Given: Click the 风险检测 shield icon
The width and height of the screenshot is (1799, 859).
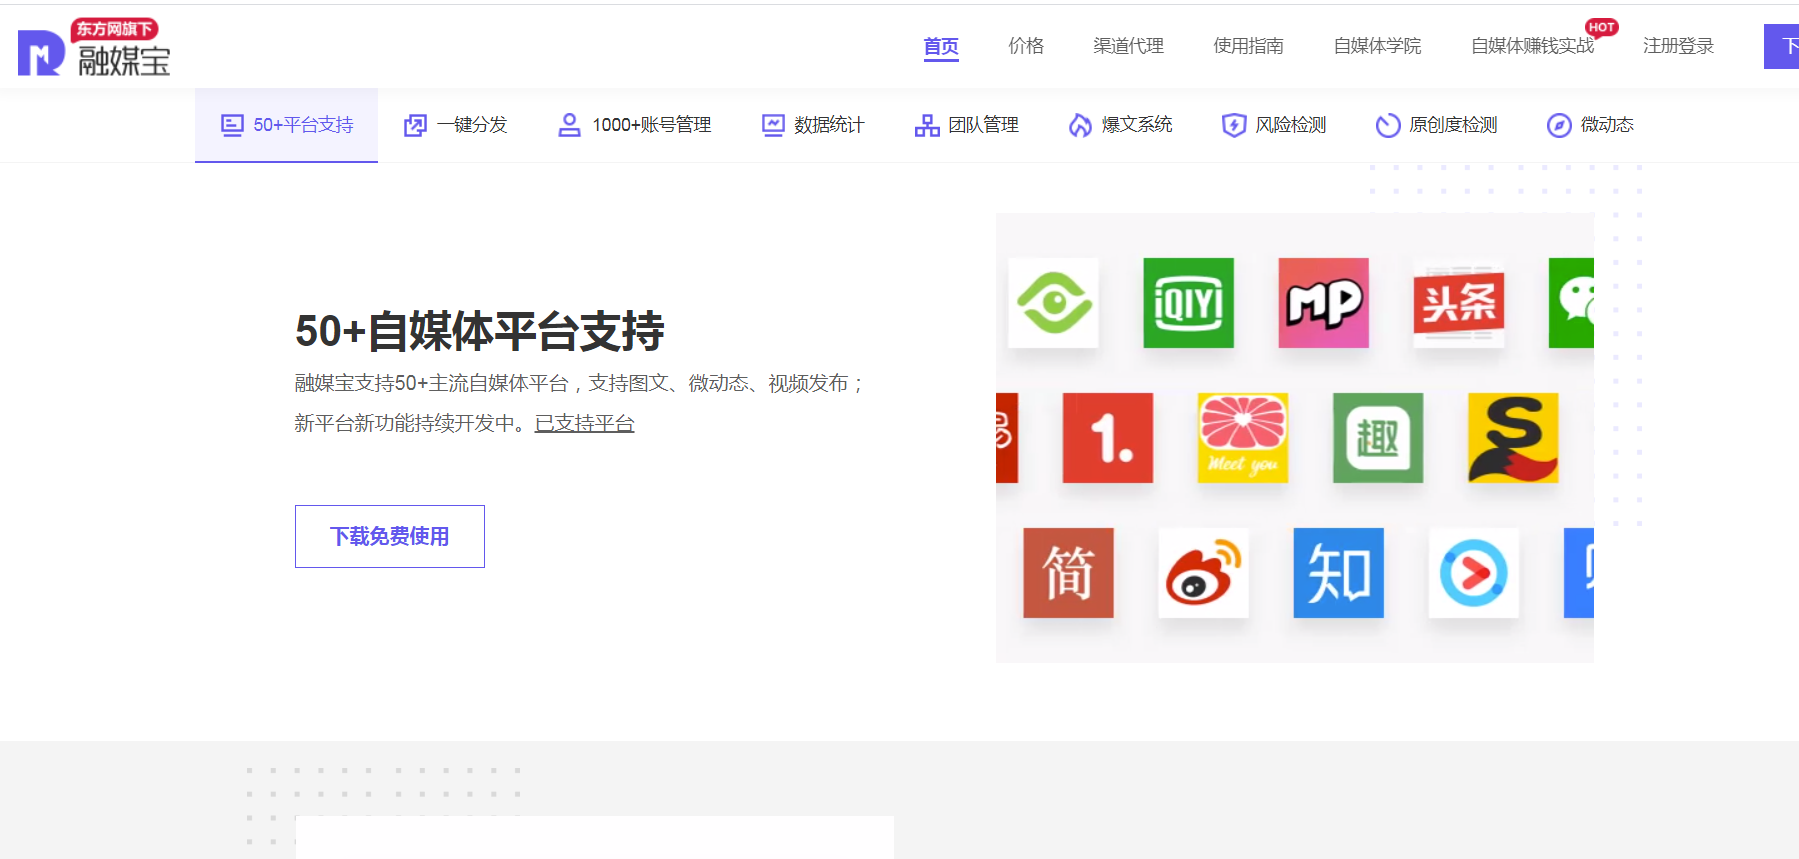Looking at the screenshot, I should (x=1234, y=125).
